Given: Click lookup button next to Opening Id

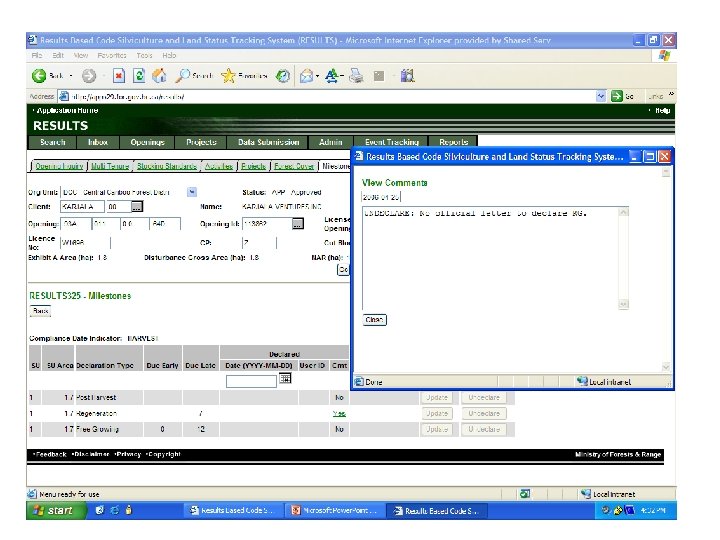Looking at the screenshot, I should pos(298,224).
